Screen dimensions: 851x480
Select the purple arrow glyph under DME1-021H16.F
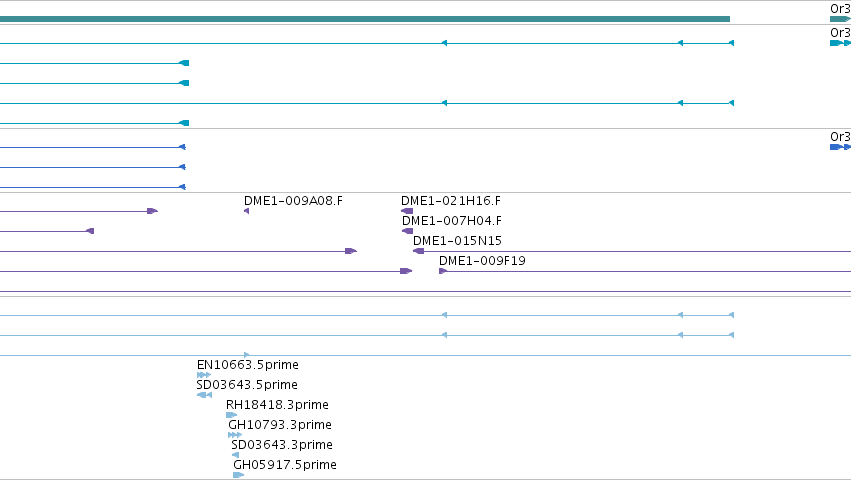(407, 211)
